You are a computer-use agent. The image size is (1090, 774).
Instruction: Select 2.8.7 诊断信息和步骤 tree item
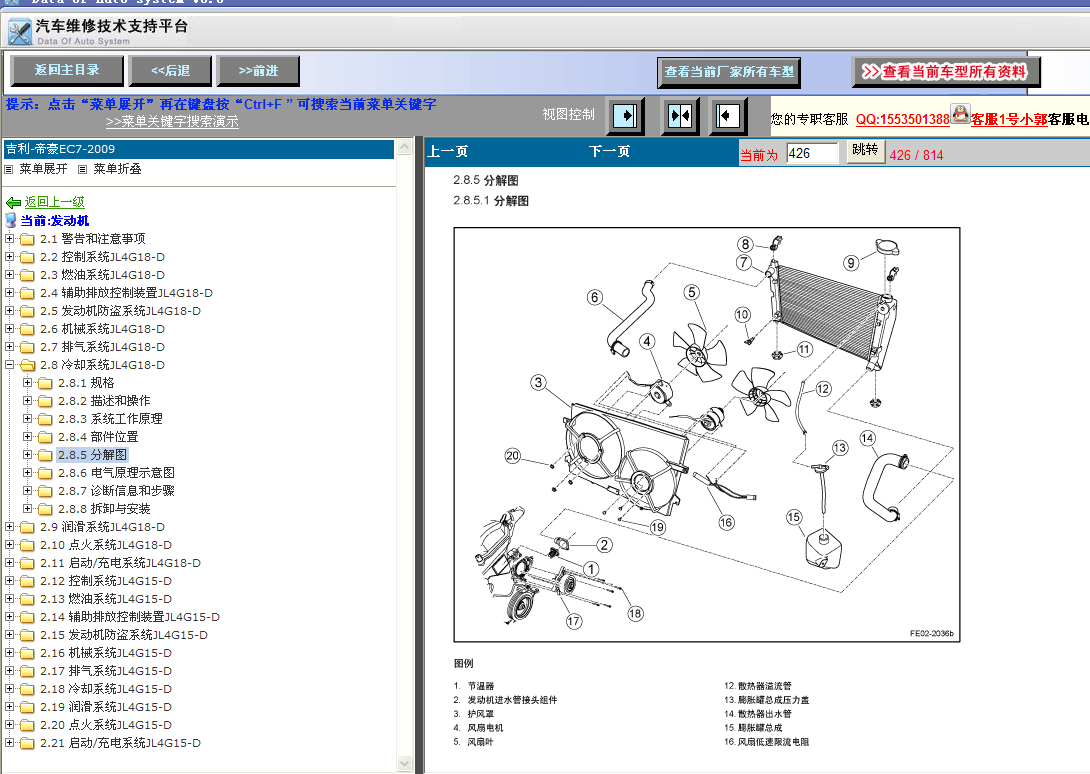116,491
